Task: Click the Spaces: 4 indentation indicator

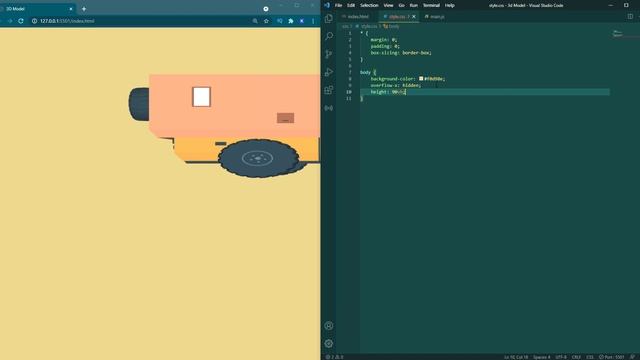Action: 542,357
